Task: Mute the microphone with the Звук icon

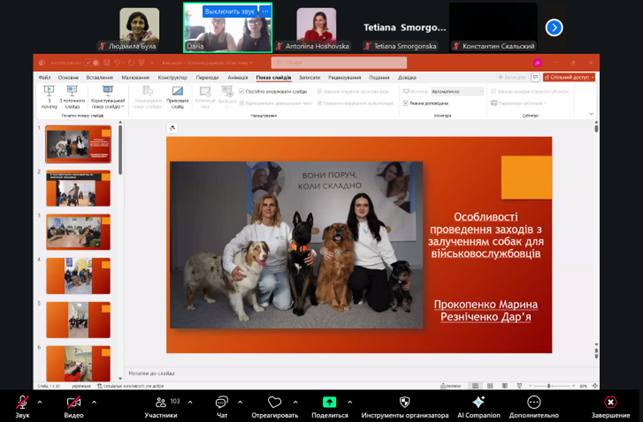Action: 22,402
